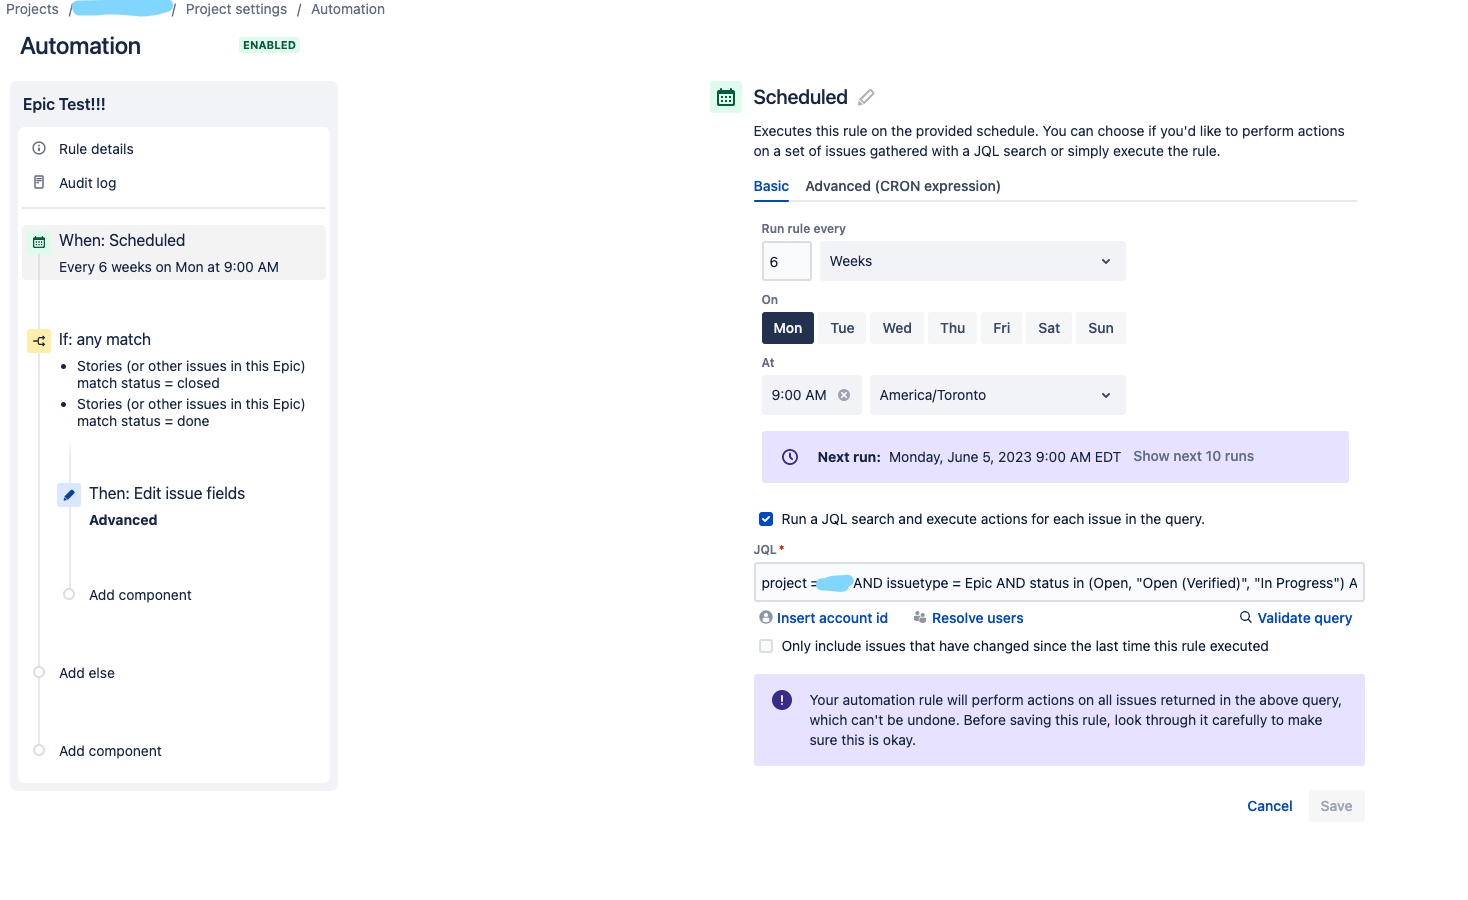Image resolution: width=1468 pixels, height=900 pixels.
Task: Select the Basic tab
Action: (770, 186)
